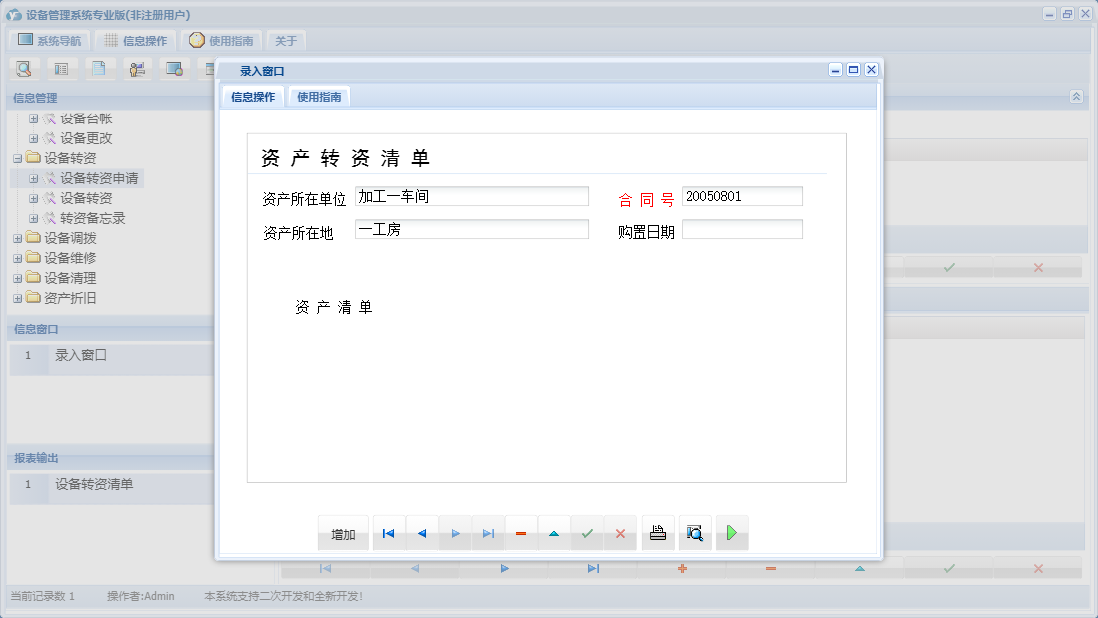Cancel editing with the red X button
Viewport: 1098px width, 618px height.
click(x=620, y=533)
